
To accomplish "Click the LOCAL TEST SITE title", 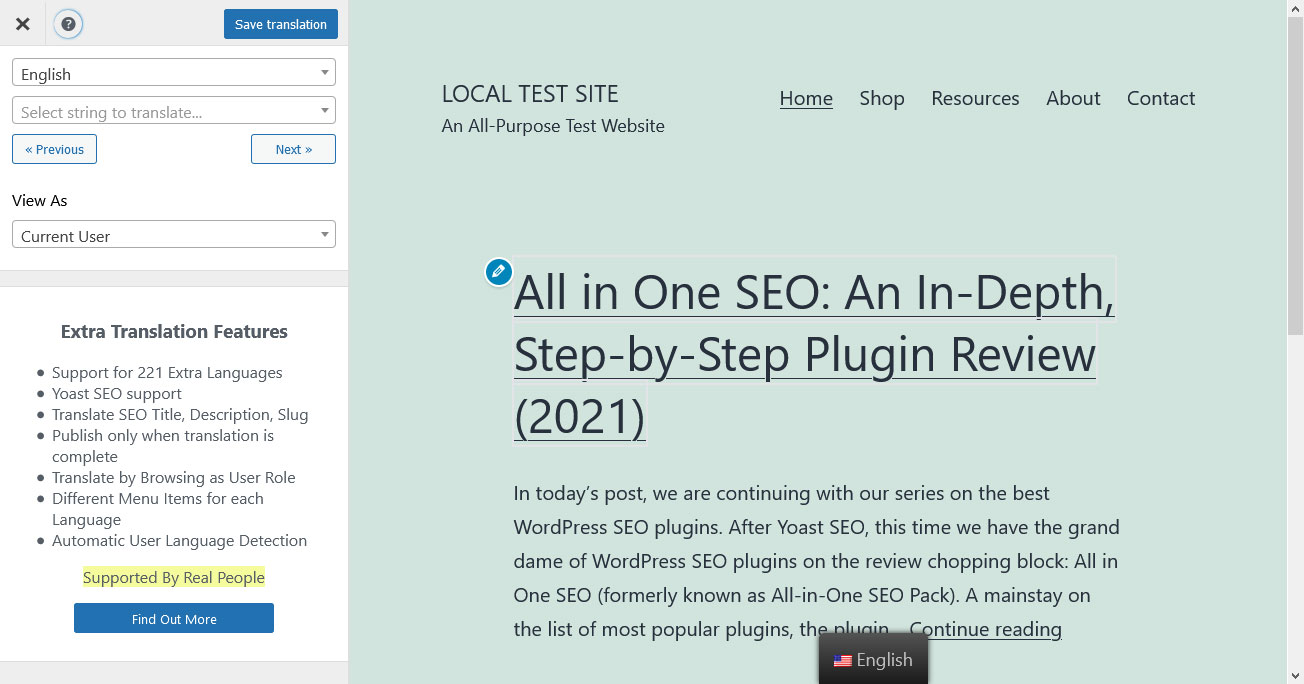I will [x=530, y=94].
